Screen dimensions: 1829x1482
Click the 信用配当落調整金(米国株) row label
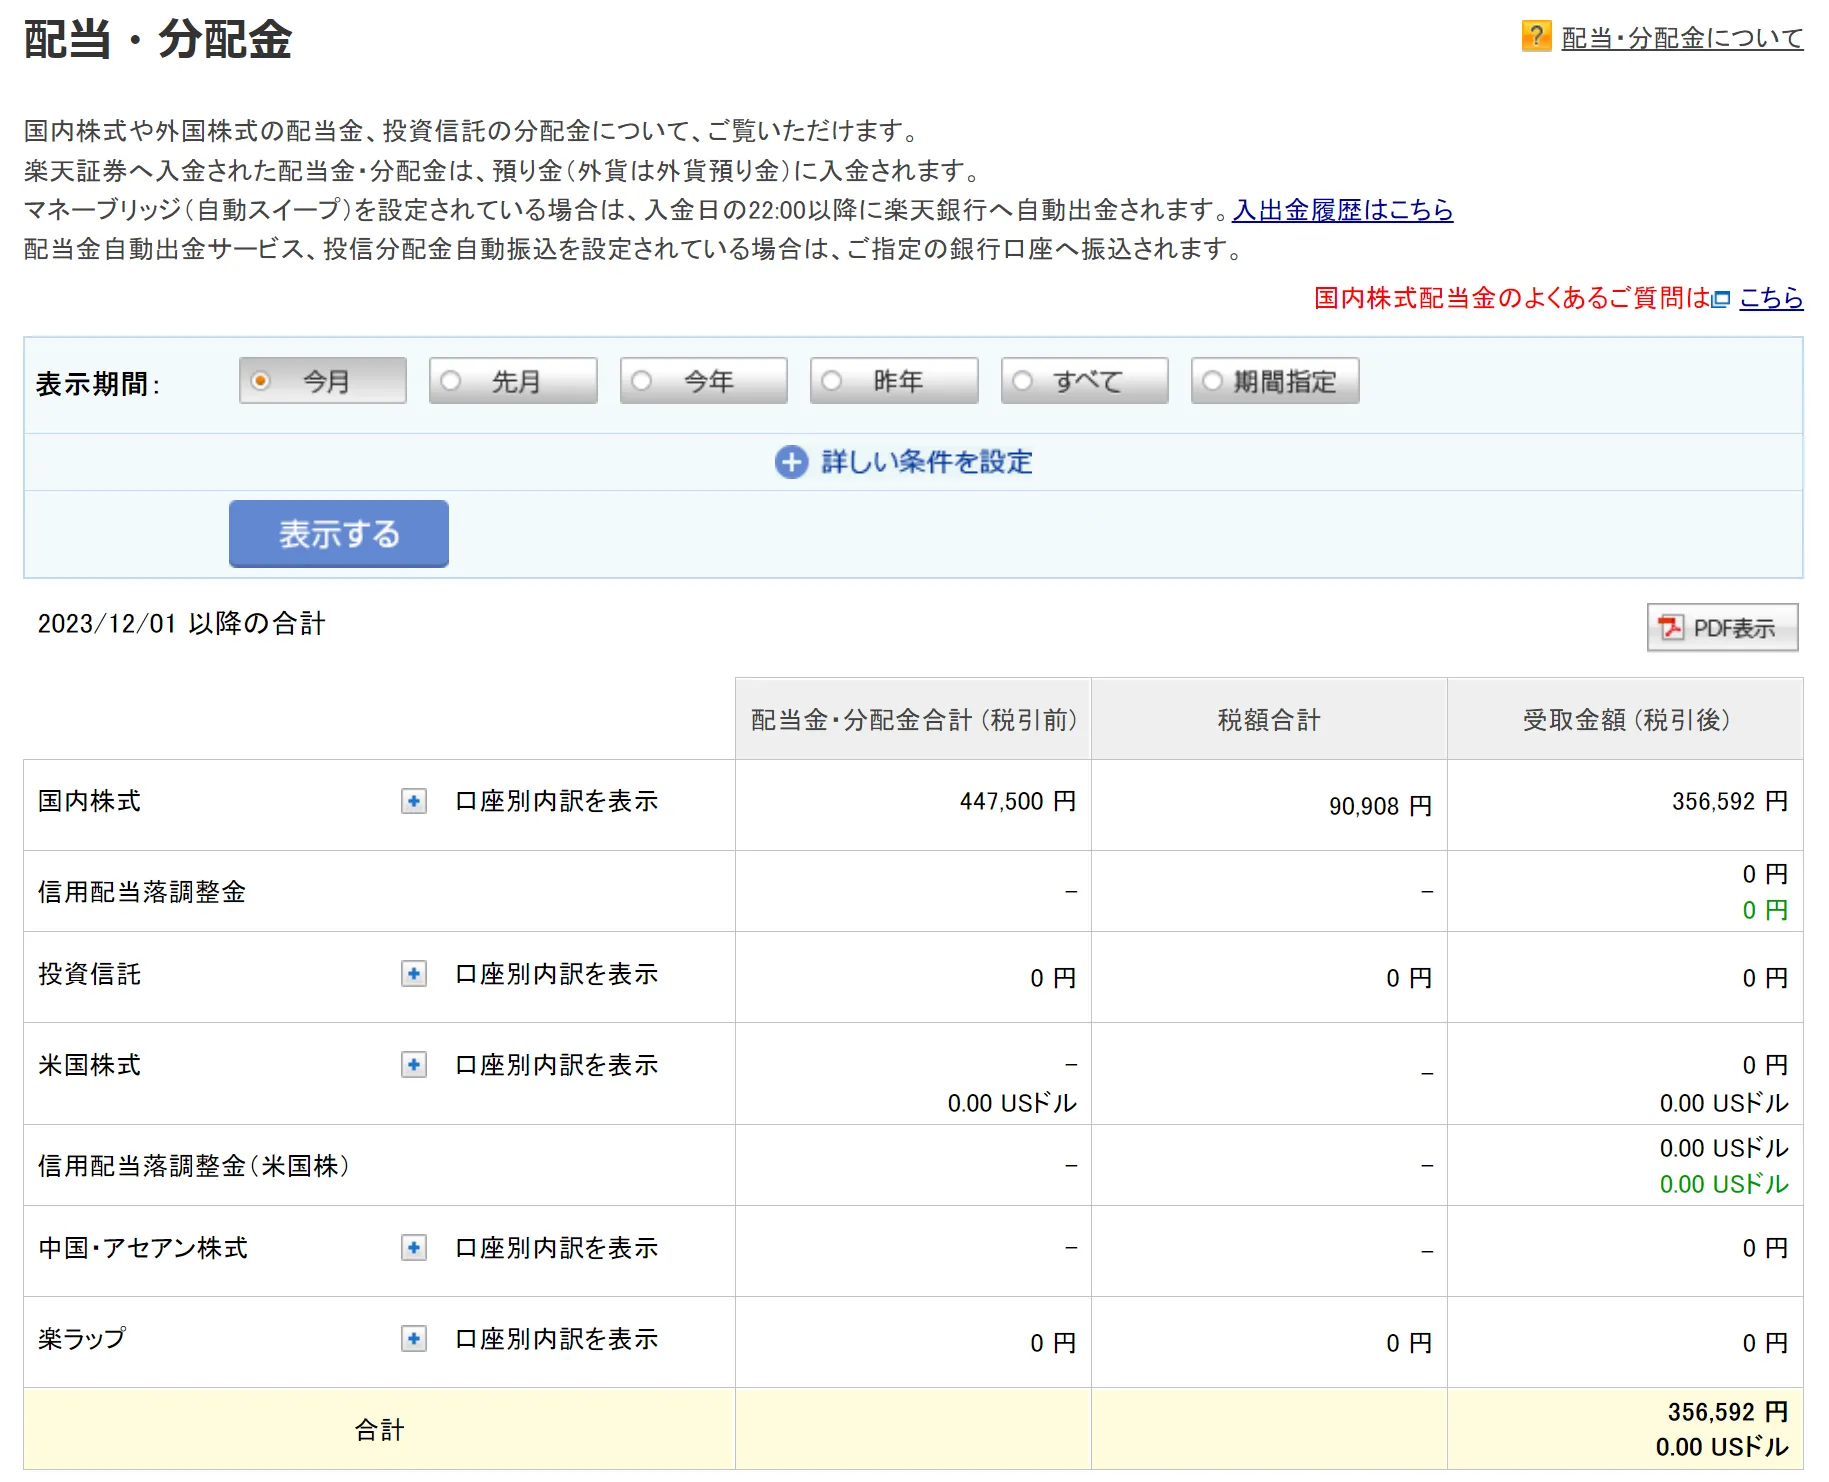[194, 1166]
